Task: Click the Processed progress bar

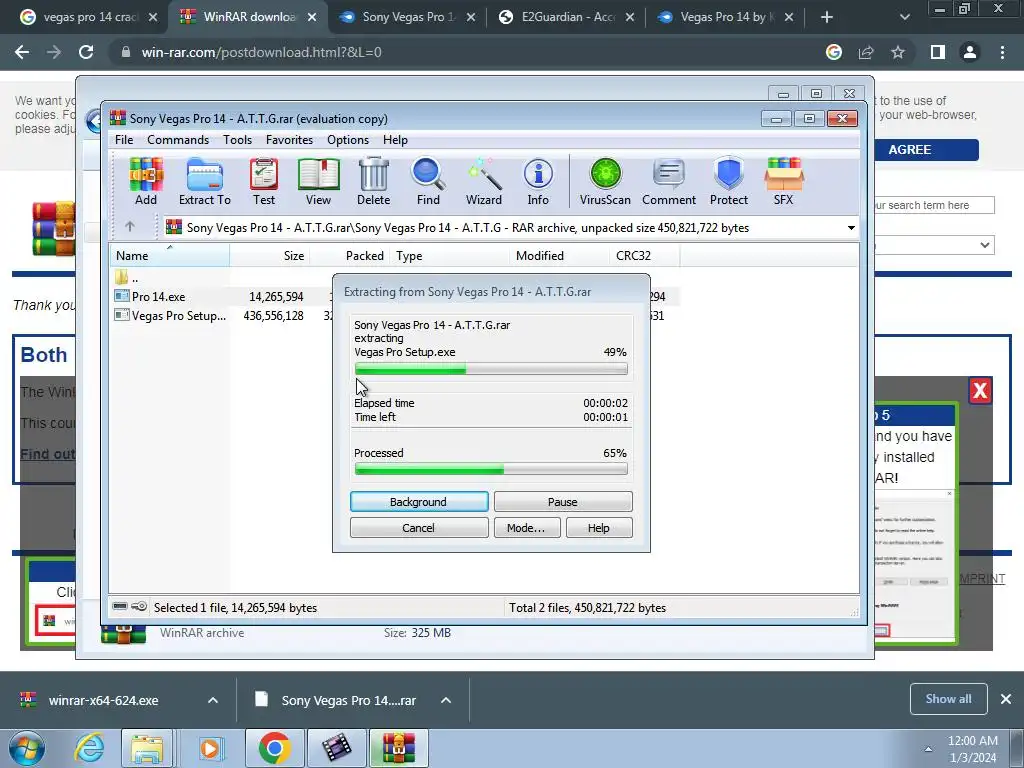Action: pyautogui.click(x=491, y=469)
